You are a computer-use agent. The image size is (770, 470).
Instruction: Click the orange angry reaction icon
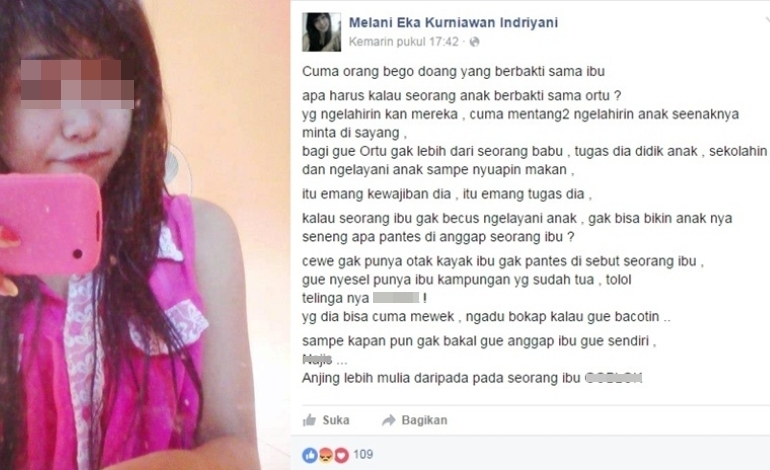pyautogui.click(x=325, y=455)
